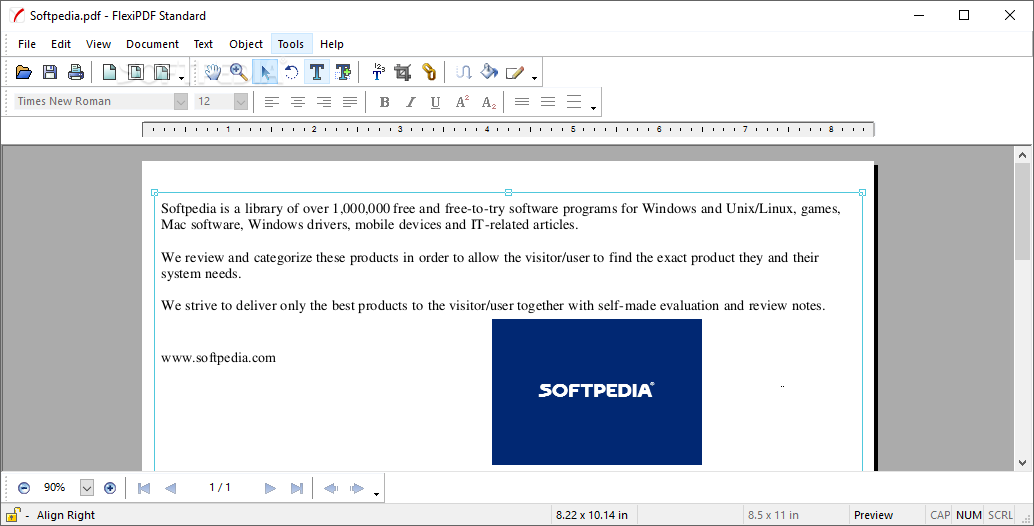This screenshot has width=1034, height=526.
Task: Toggle underline formatting
Action: point(435,102)
